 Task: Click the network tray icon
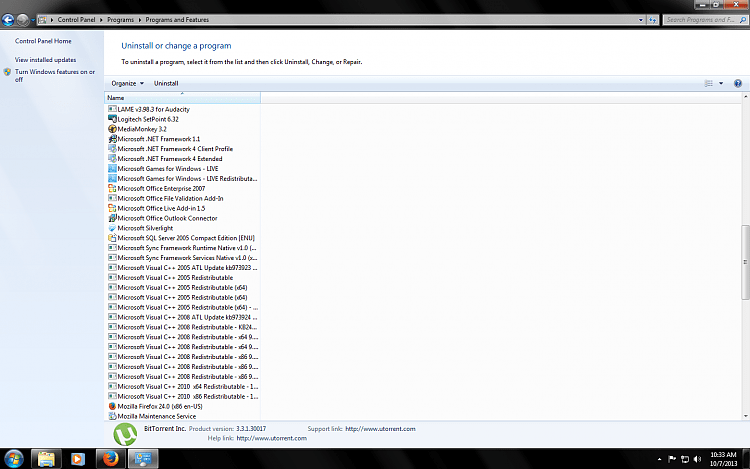[x=685, y=459]
